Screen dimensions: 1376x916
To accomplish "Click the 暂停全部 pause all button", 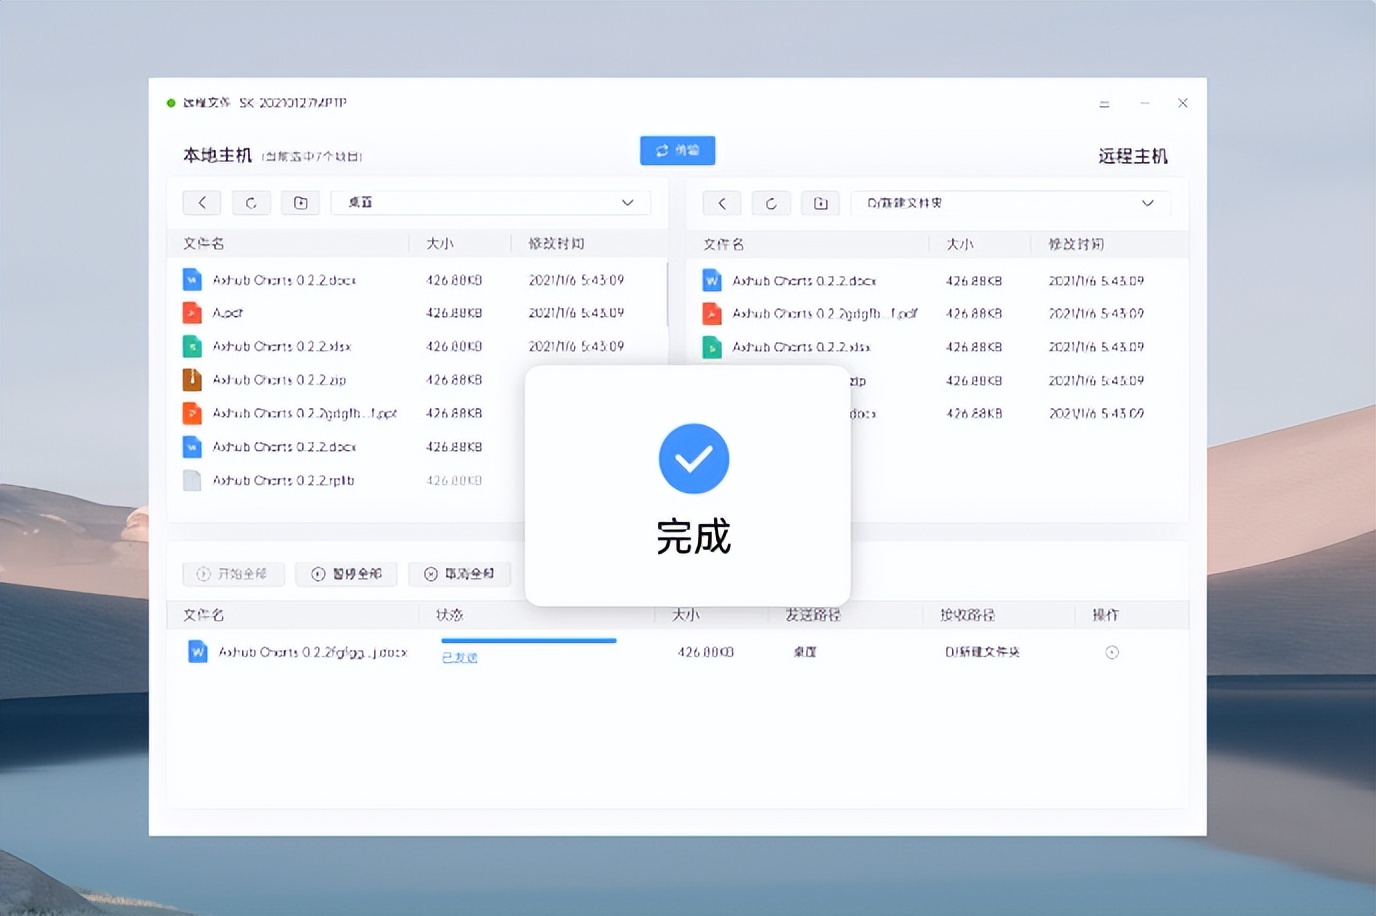I will [x=346, y=573].
